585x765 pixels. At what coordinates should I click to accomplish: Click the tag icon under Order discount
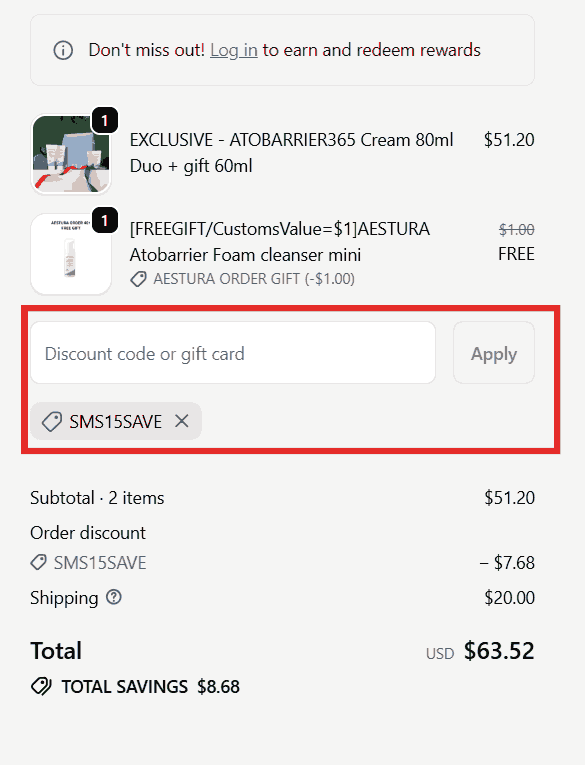(39, 563)
